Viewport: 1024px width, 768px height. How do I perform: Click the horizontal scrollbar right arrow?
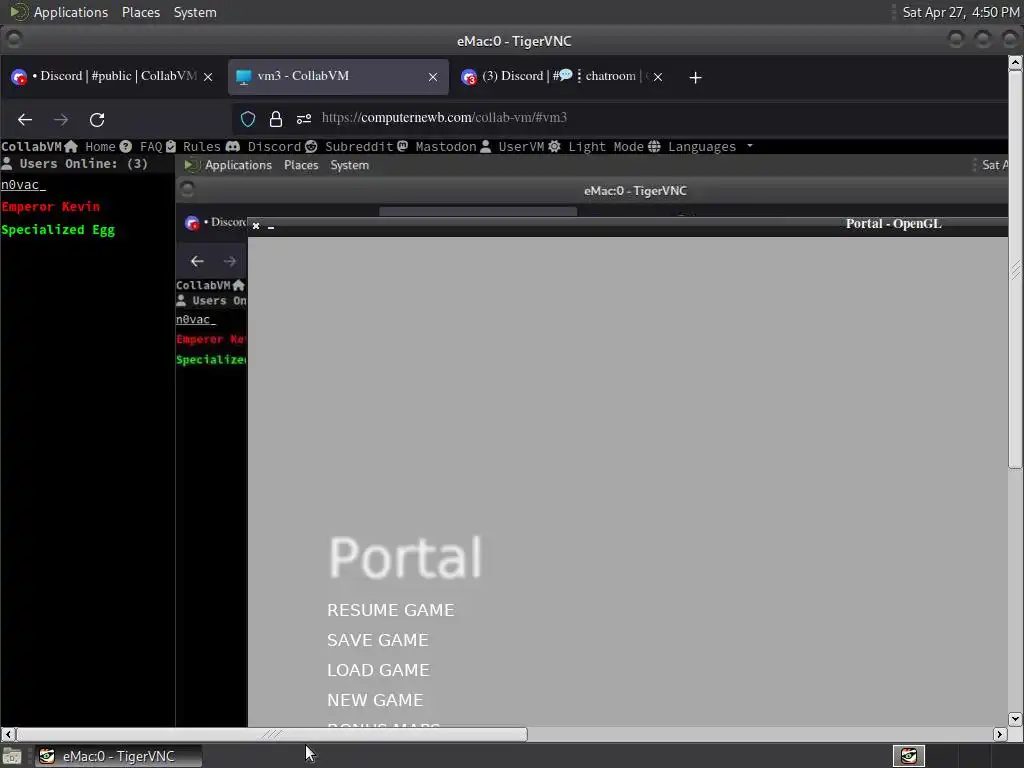click(1000, 735)
